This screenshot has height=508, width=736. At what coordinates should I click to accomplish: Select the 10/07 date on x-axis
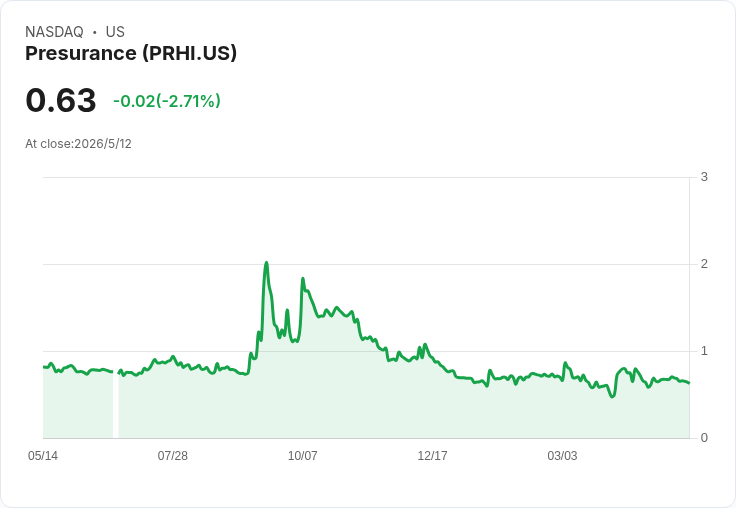[302, 455]
